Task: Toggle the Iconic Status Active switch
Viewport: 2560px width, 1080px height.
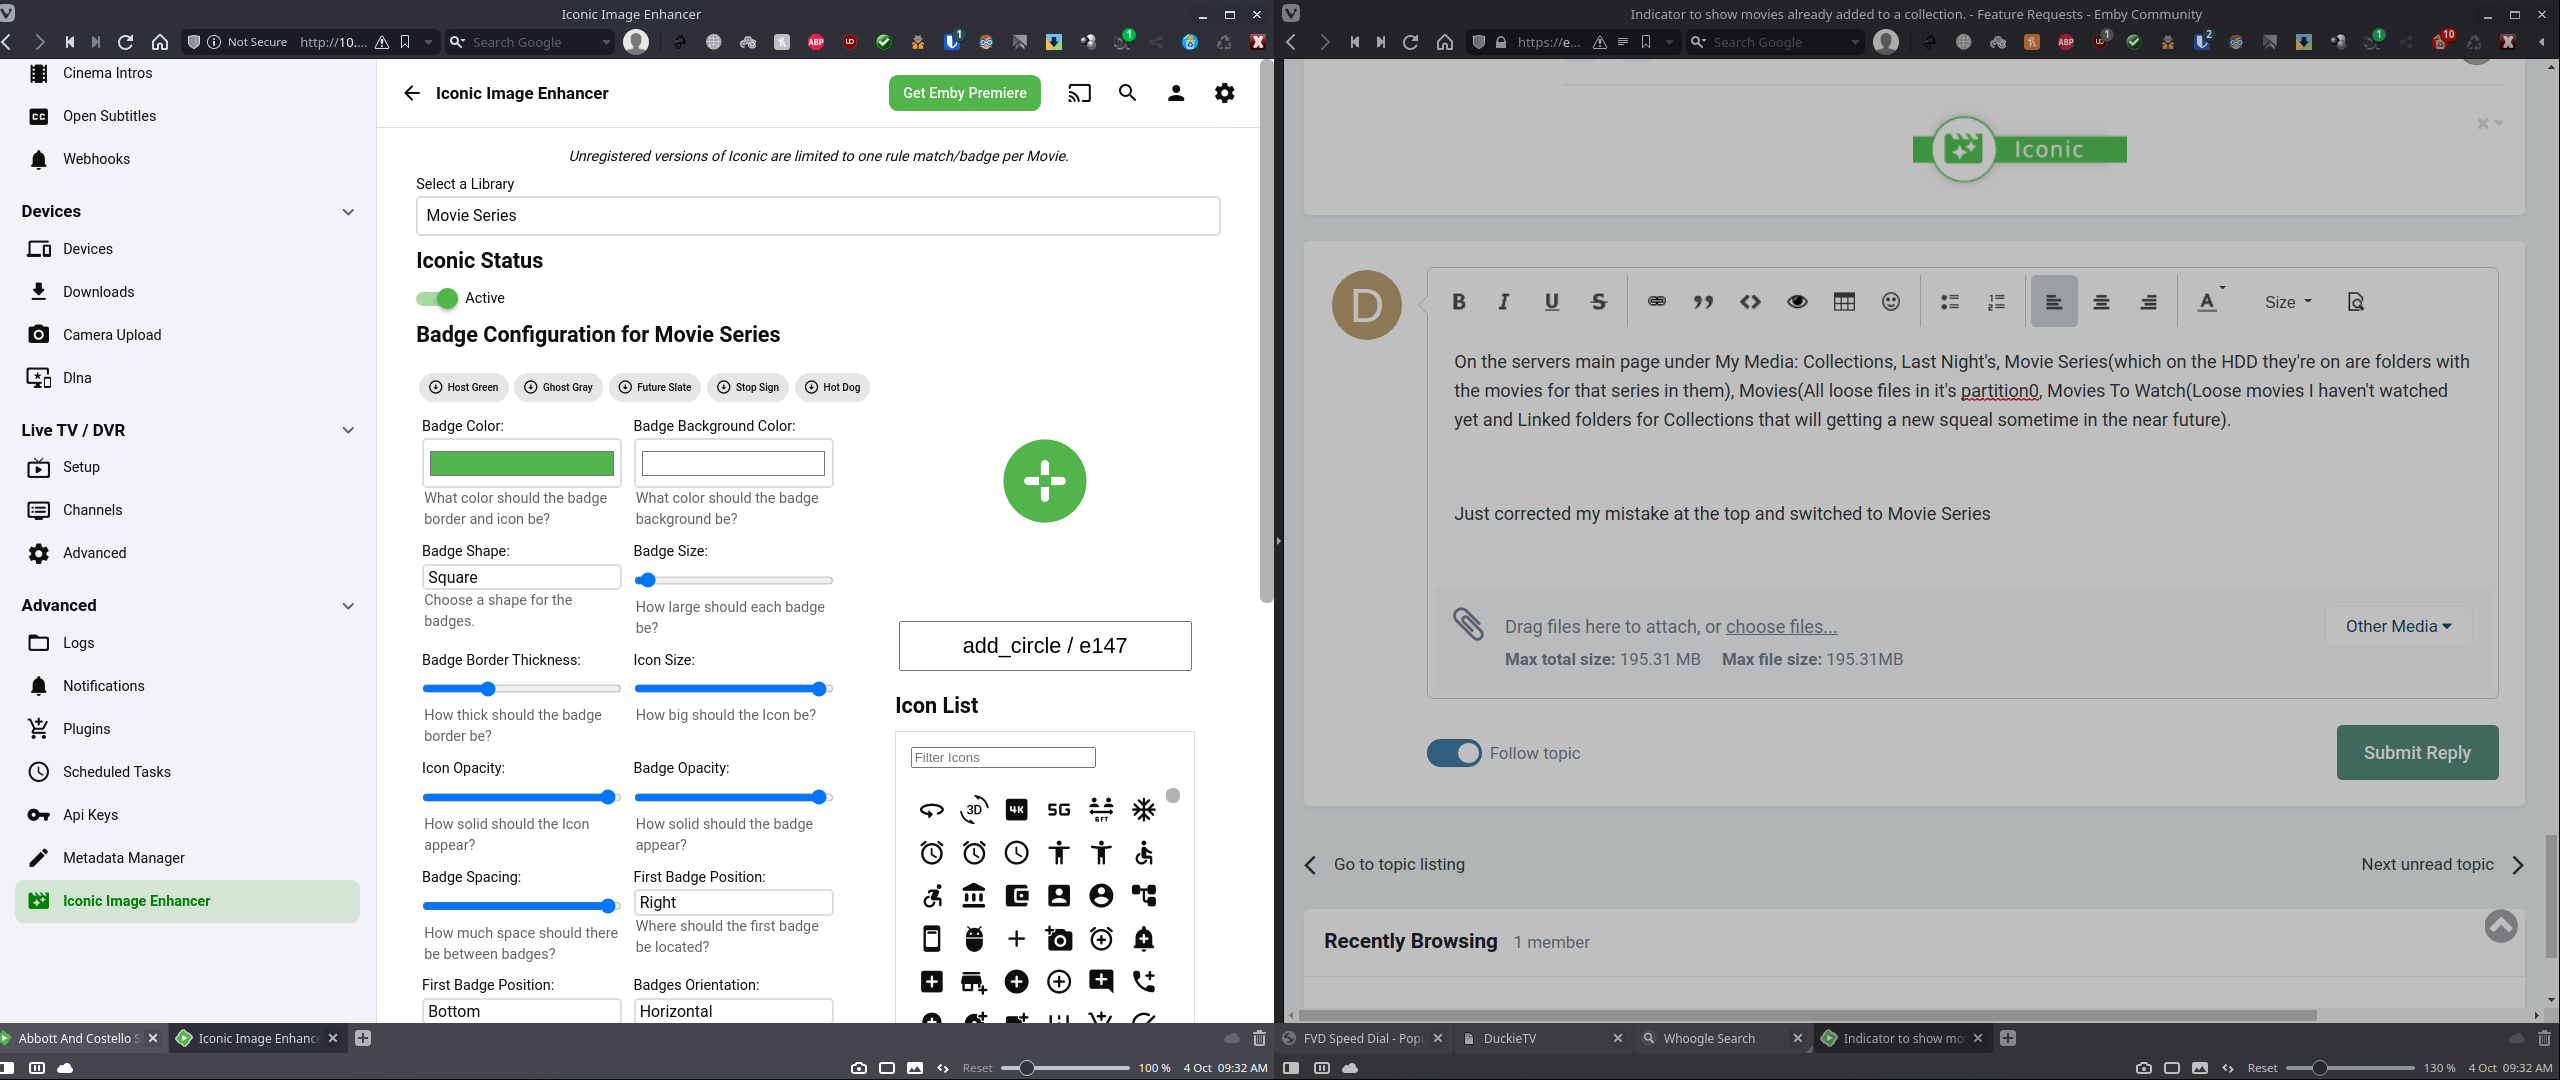Action: pos(437,298)
